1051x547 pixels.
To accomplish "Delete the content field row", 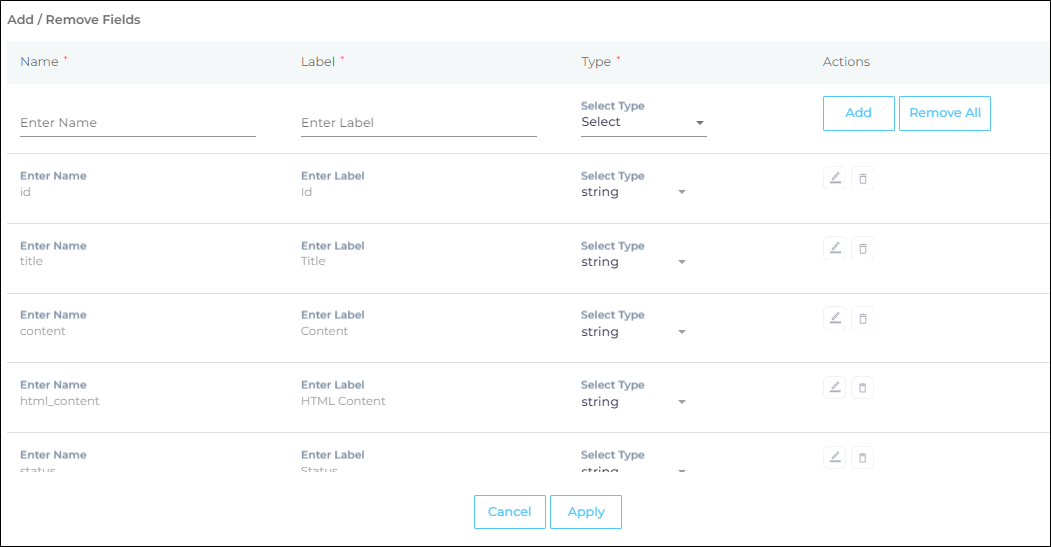I will (863, 318).
